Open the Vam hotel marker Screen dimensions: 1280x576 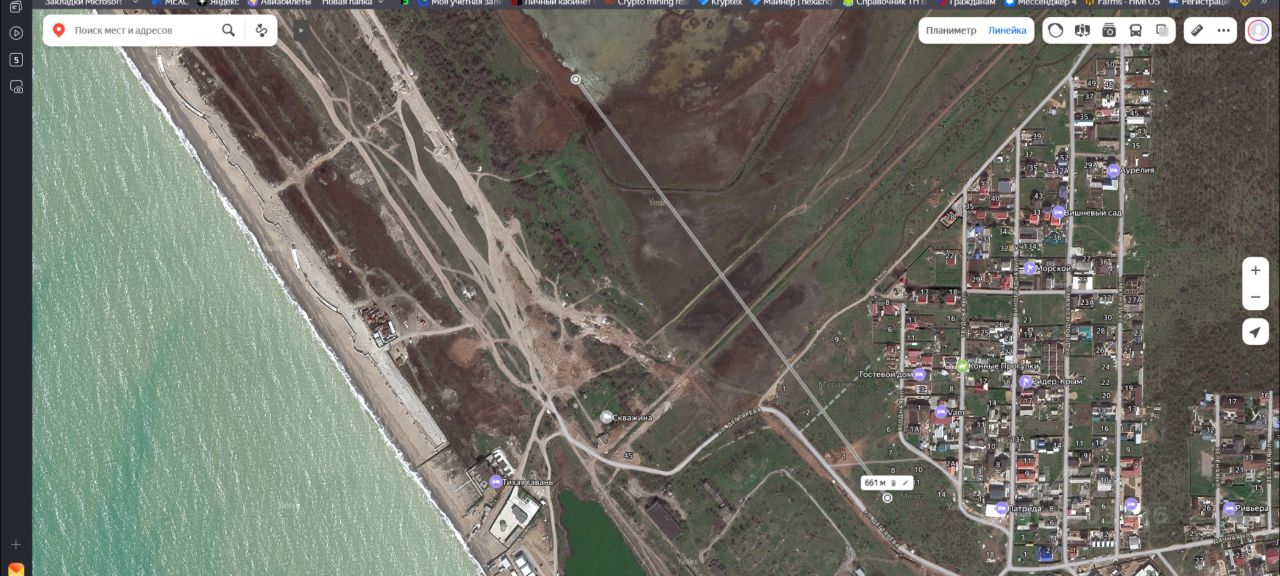940,412
